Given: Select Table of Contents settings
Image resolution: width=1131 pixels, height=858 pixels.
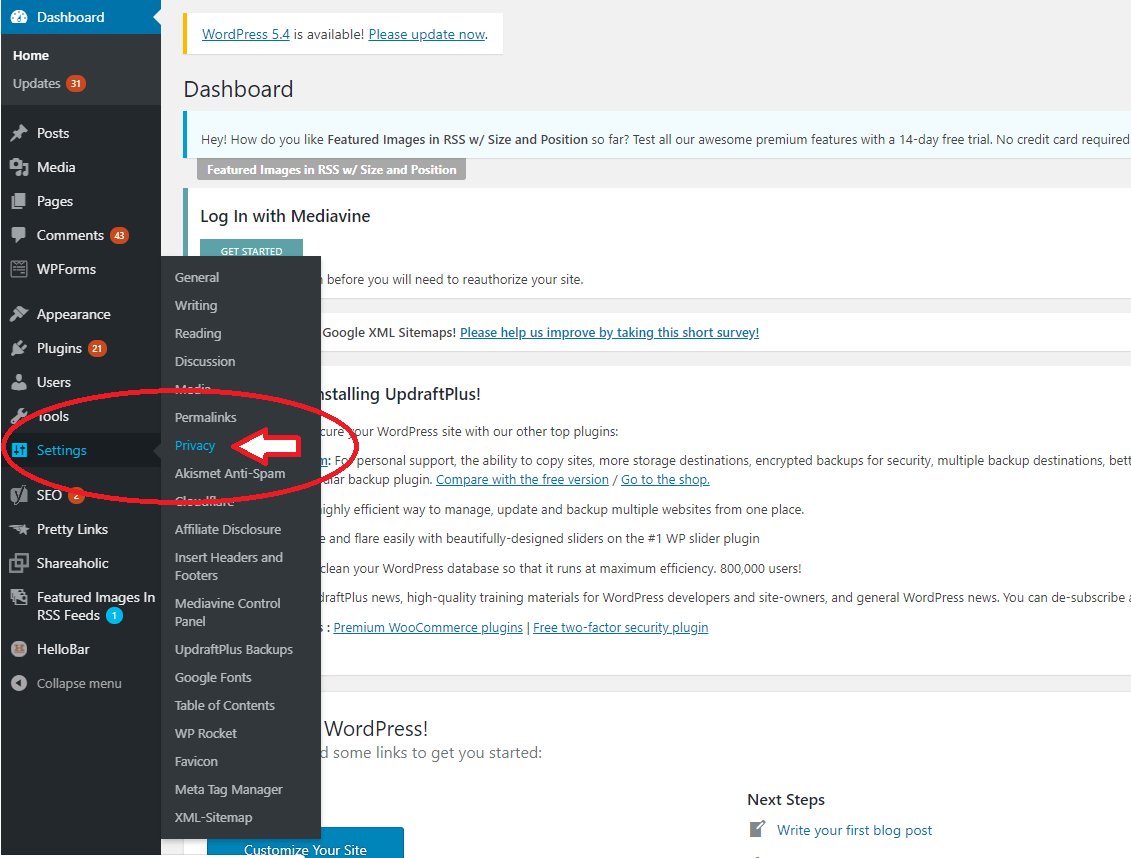Looking at the screenshot, I should pos(224,705).
